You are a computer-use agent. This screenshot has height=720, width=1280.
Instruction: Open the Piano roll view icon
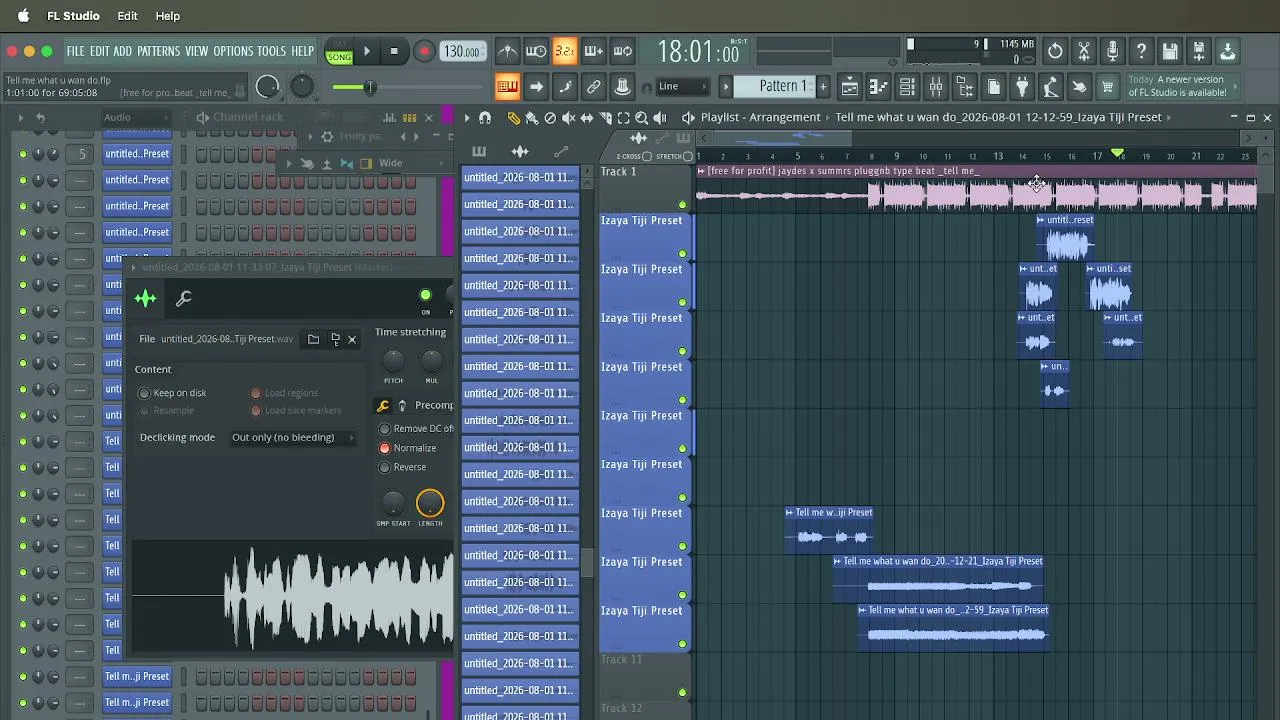[x=878, y=87]
